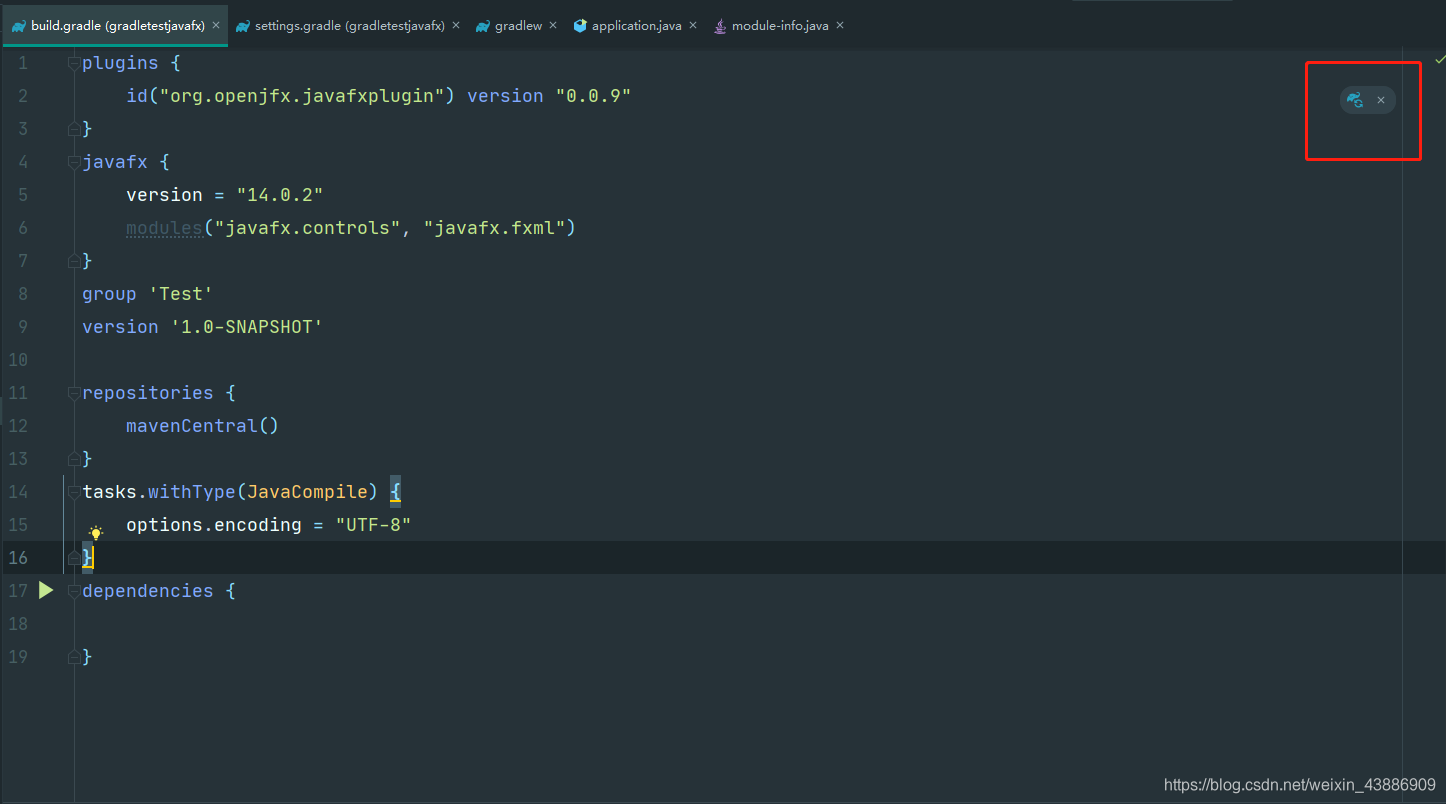Collapse the plugins block fold marker

73,63
